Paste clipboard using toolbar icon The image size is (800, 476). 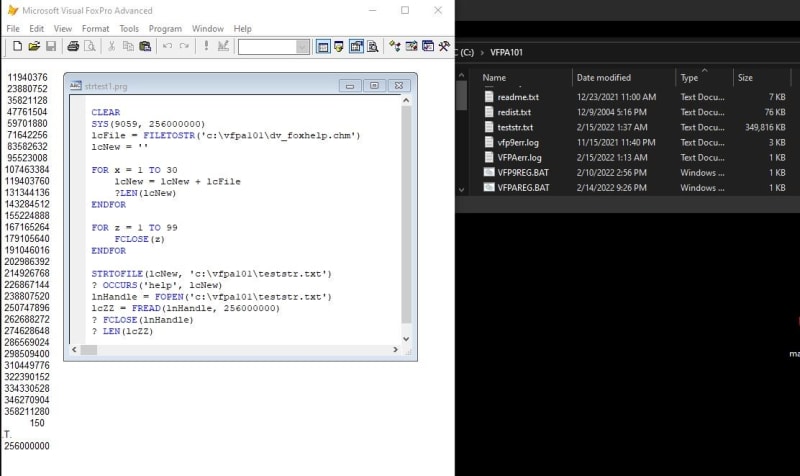coord(145,46)
